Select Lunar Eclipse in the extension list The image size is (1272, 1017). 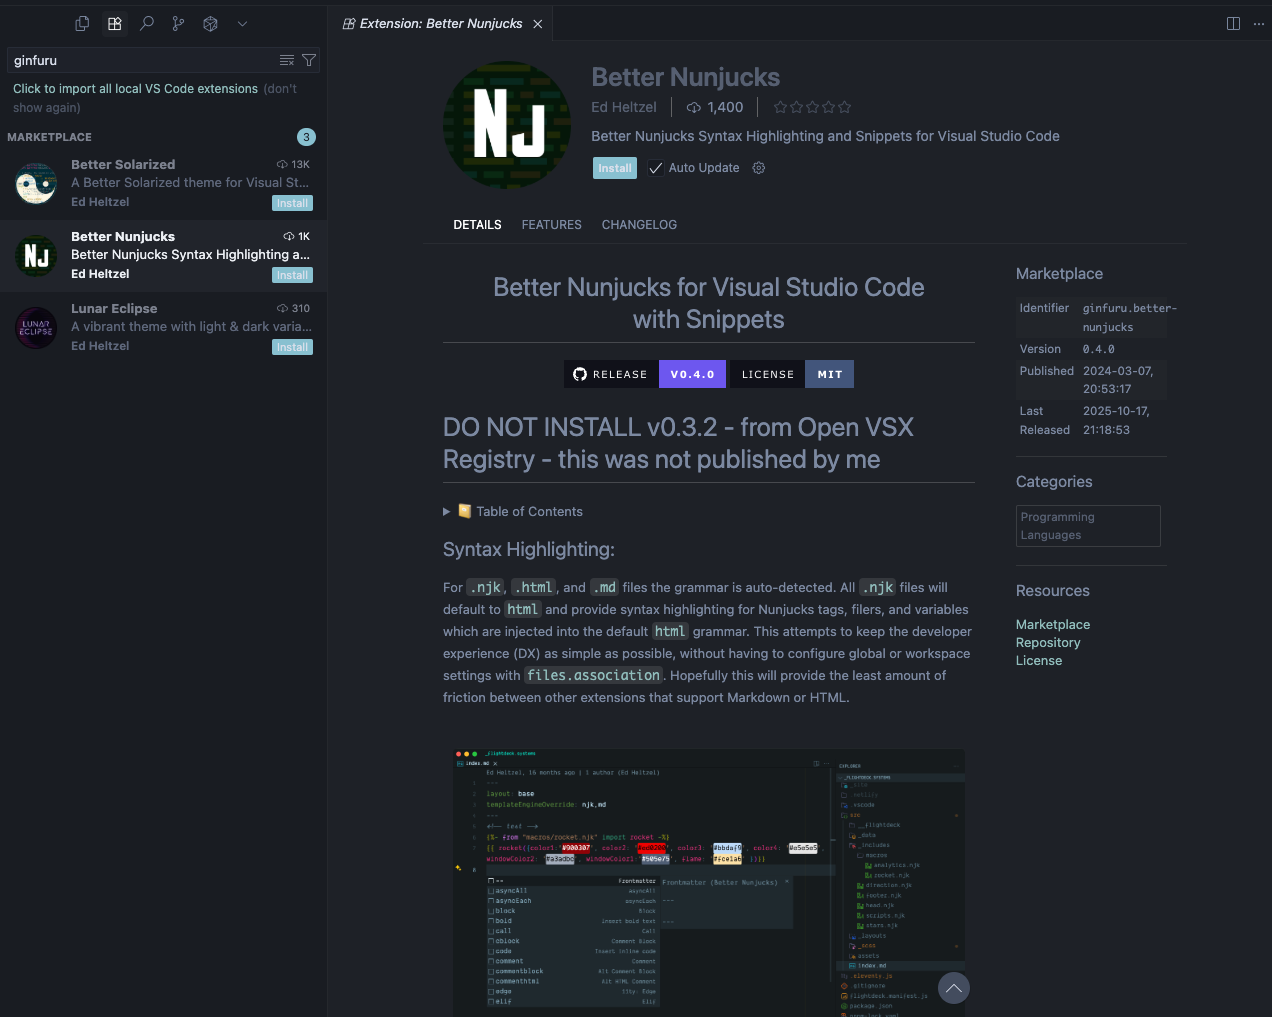(x=160, y=327)
